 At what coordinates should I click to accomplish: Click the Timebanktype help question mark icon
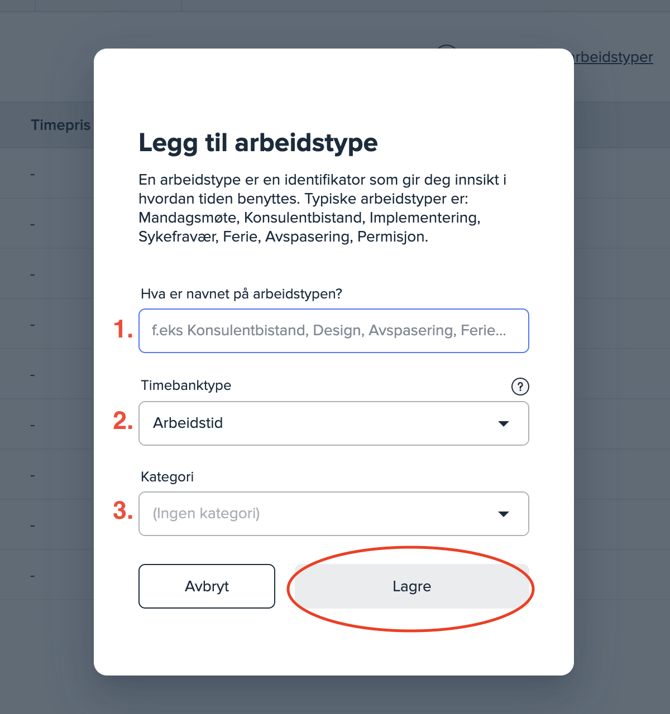(x=520, y=387)
